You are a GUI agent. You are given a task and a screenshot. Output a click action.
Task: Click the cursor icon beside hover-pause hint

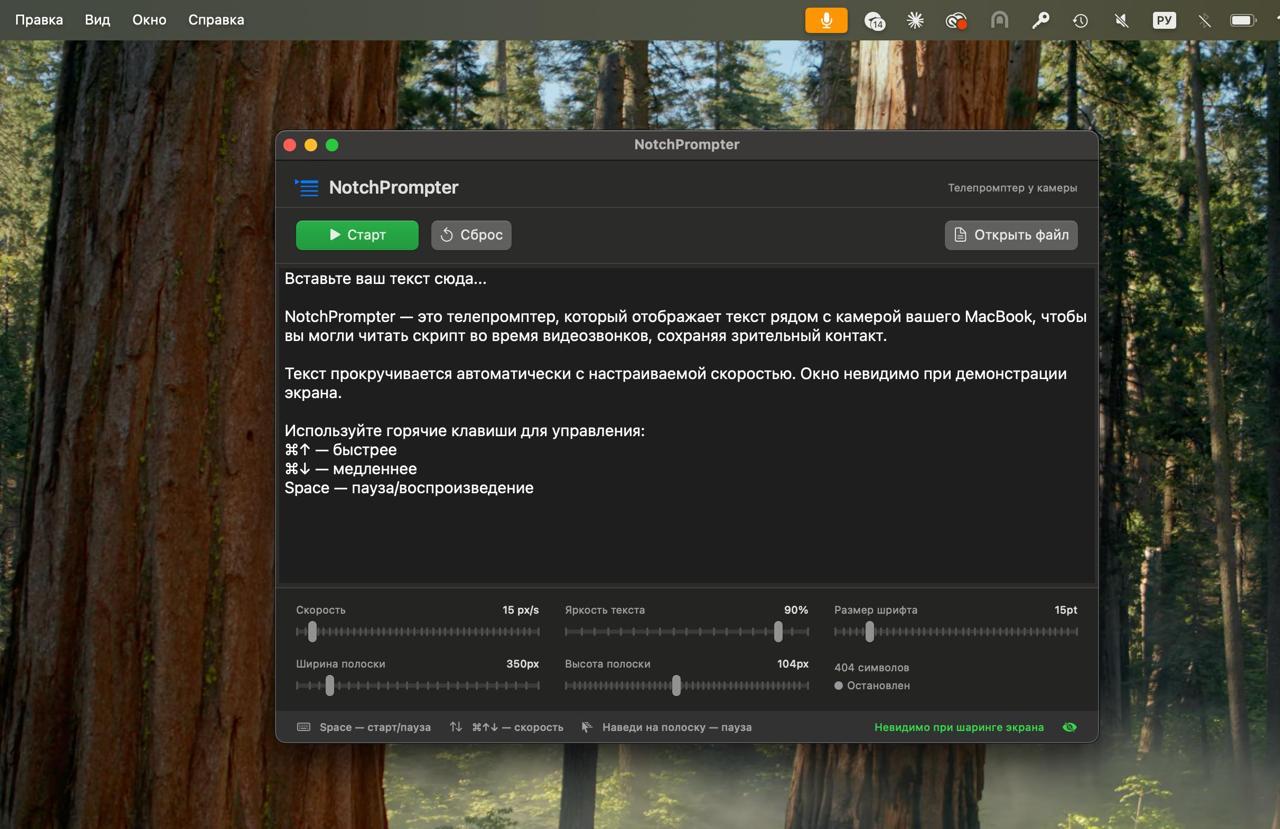(x=587, y=727)
